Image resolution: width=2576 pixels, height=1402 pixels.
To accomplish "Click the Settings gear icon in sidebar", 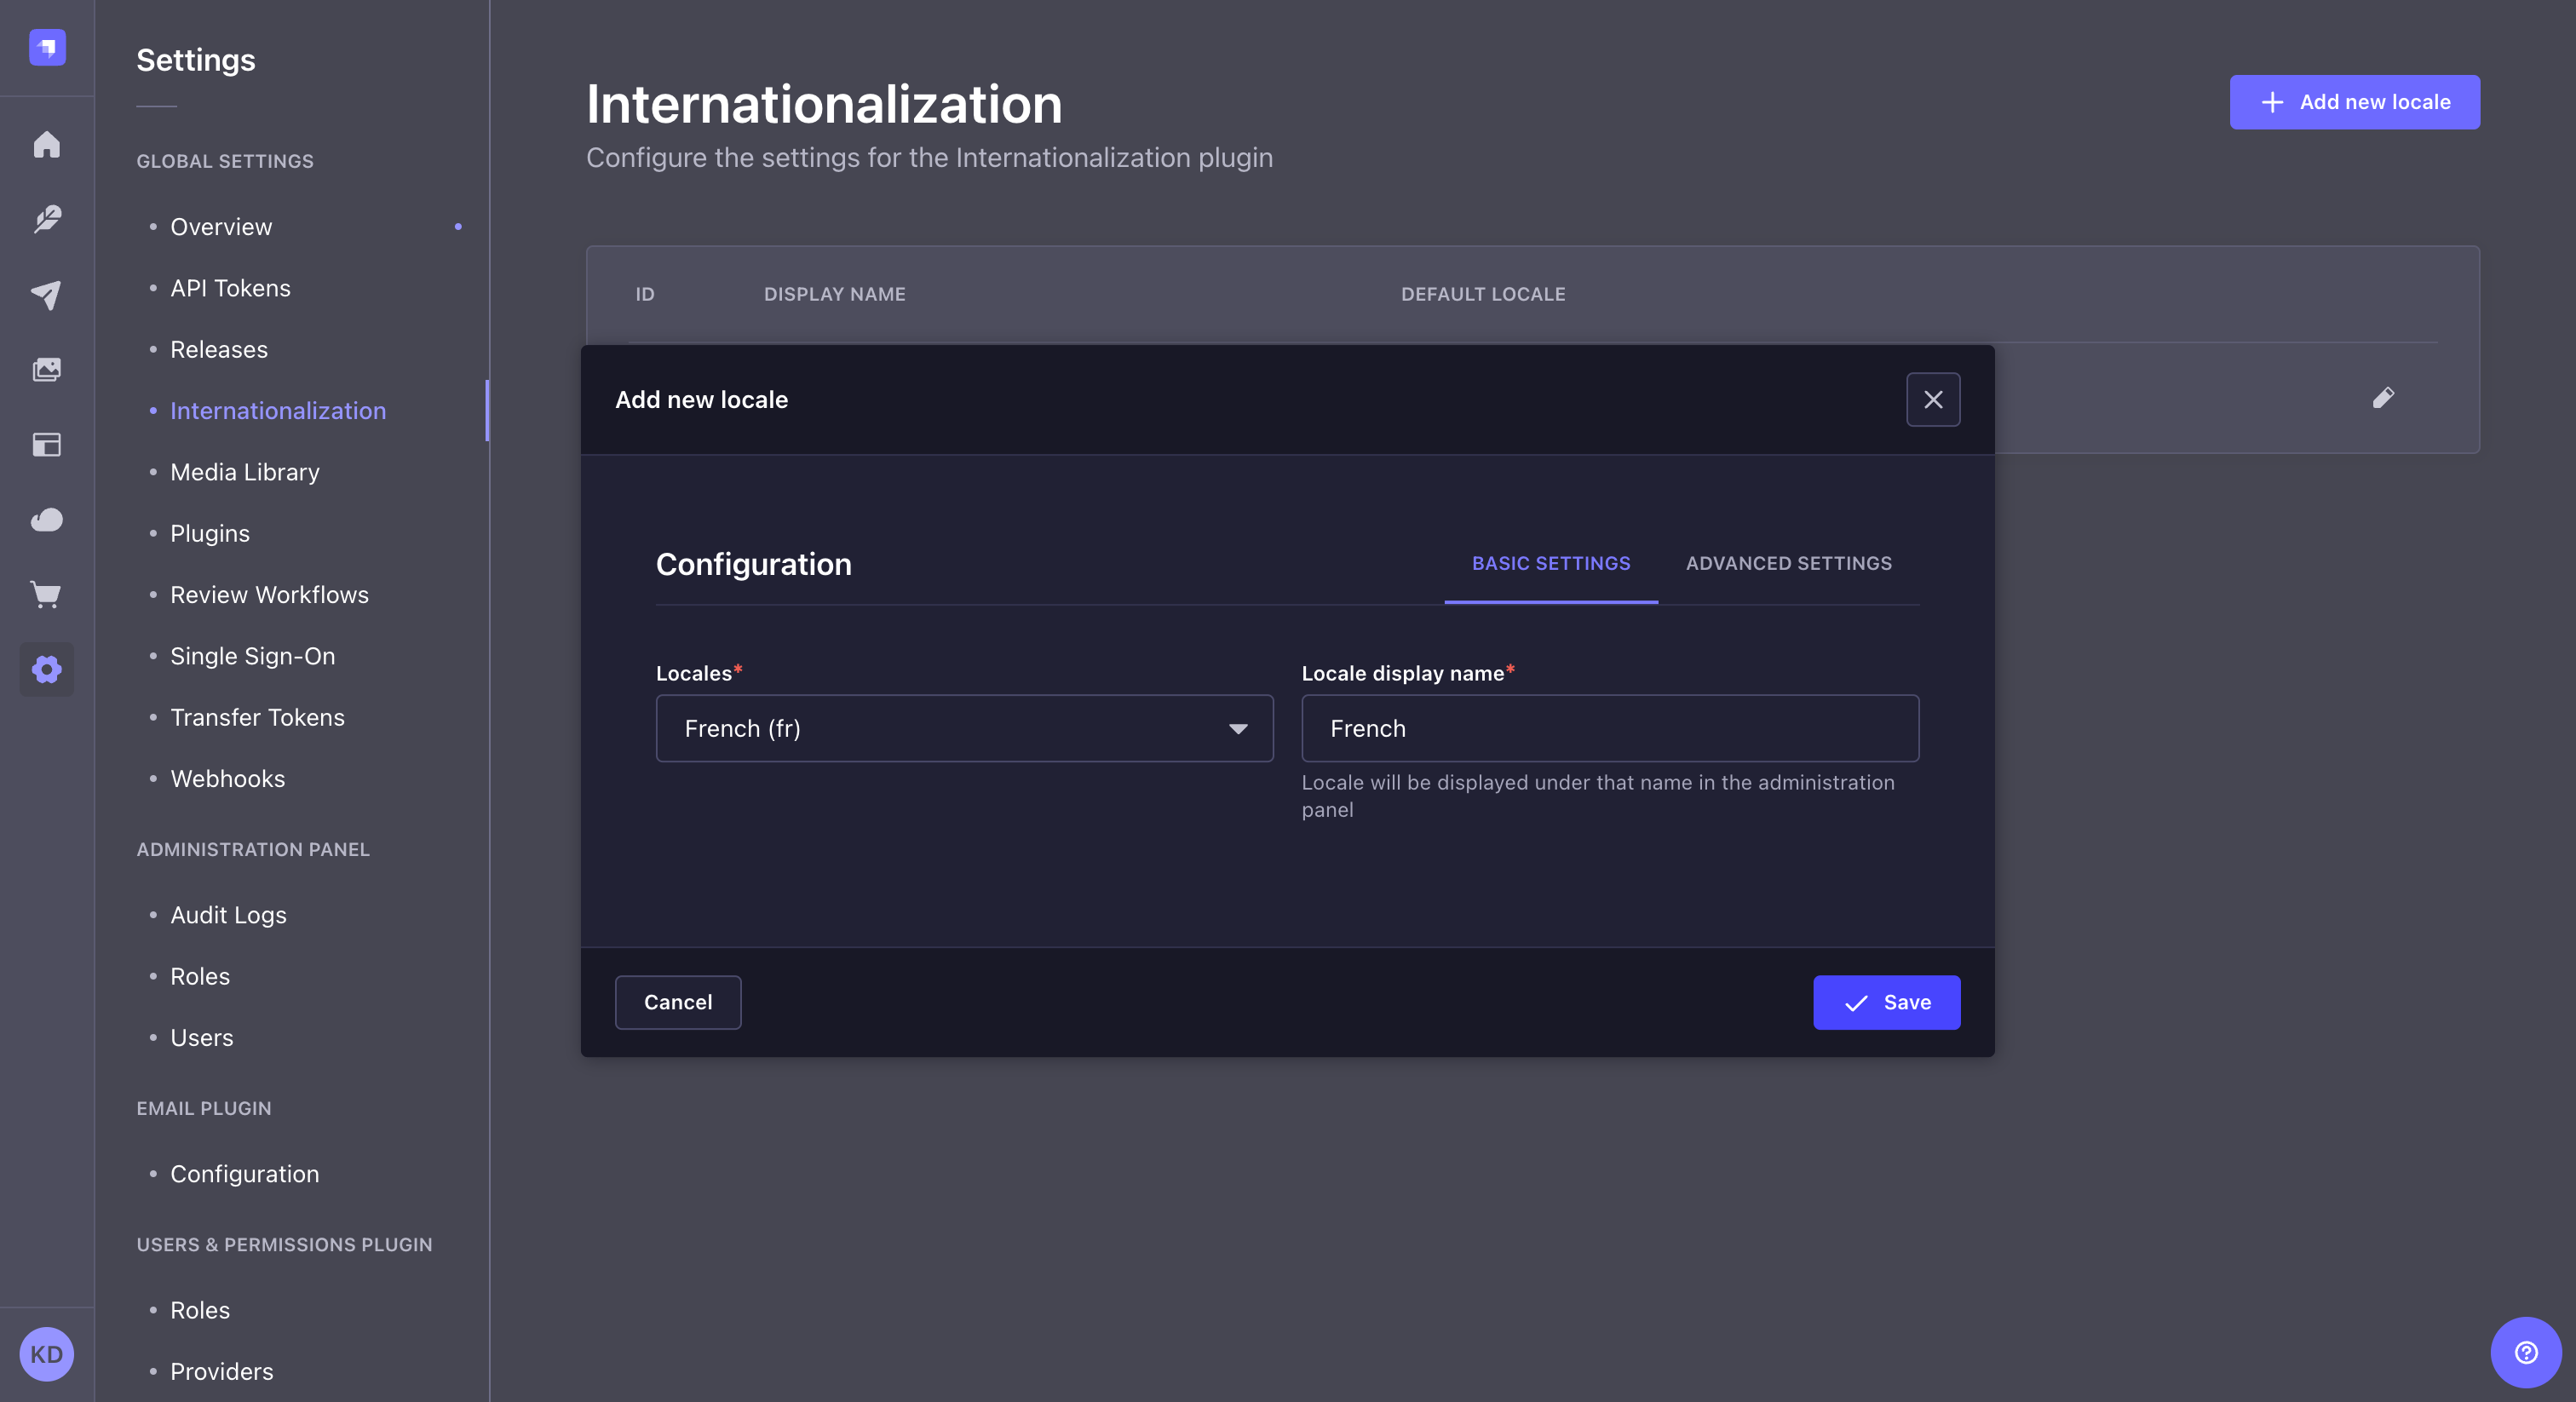I will (x=47, y=669).
